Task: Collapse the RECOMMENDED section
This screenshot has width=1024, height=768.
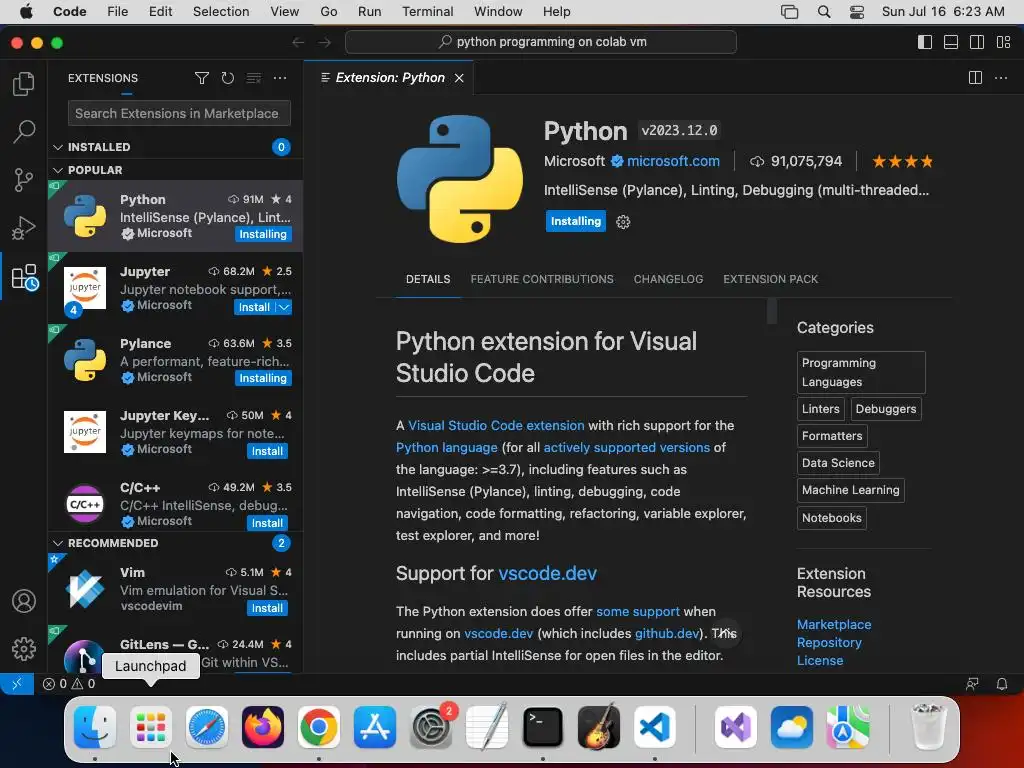Action: tap(58, 543)
